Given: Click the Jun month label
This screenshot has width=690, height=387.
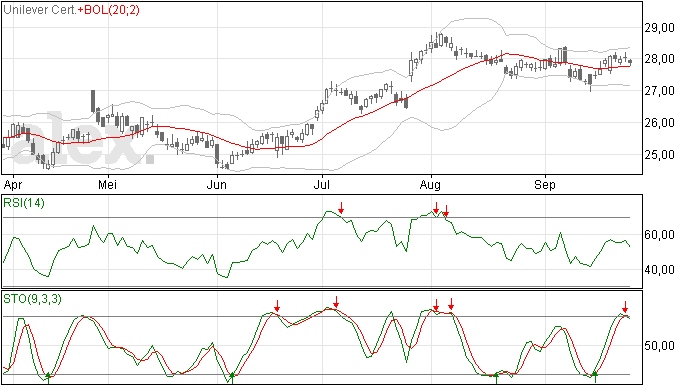Looking at the screenshot, I should pyautogui.click(x=217, y=184).
